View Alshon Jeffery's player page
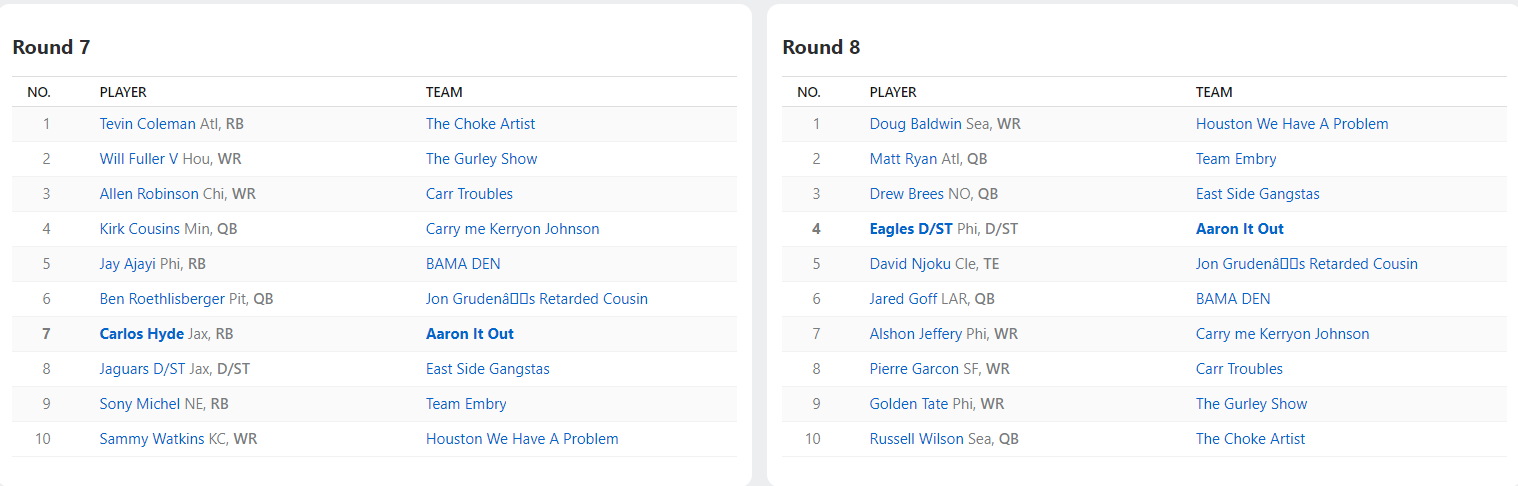This screenshot has width=1518, height=486. pos(915,334)
